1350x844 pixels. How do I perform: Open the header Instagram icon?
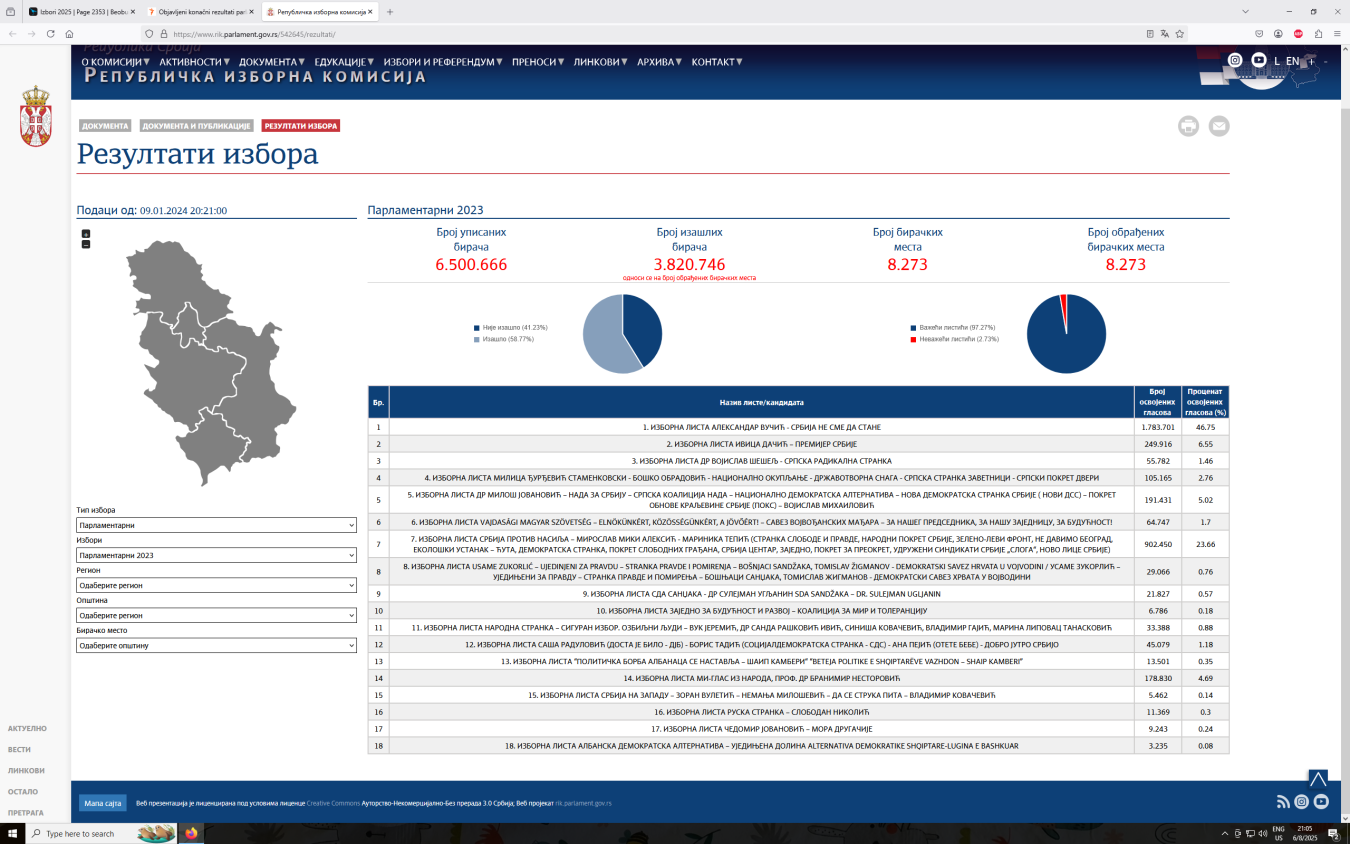[1235, 60]
